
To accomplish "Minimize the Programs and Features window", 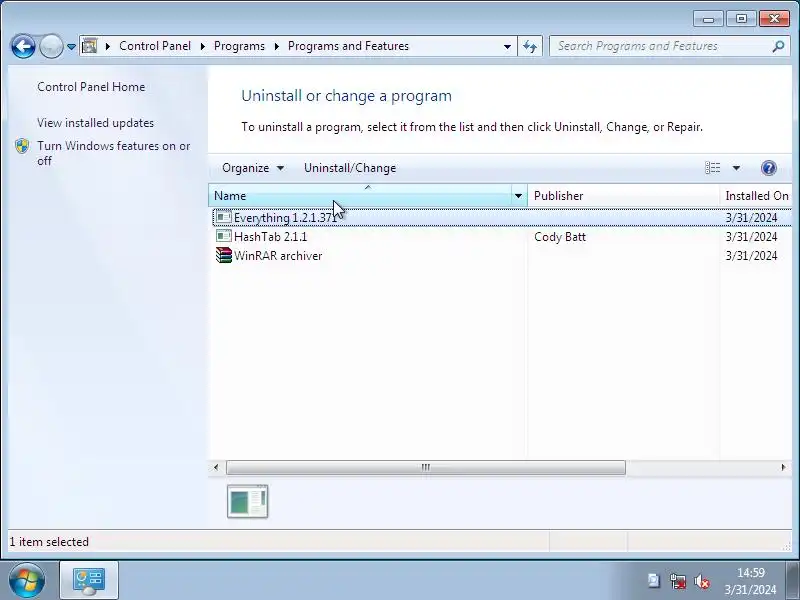I will click(708, 19).
